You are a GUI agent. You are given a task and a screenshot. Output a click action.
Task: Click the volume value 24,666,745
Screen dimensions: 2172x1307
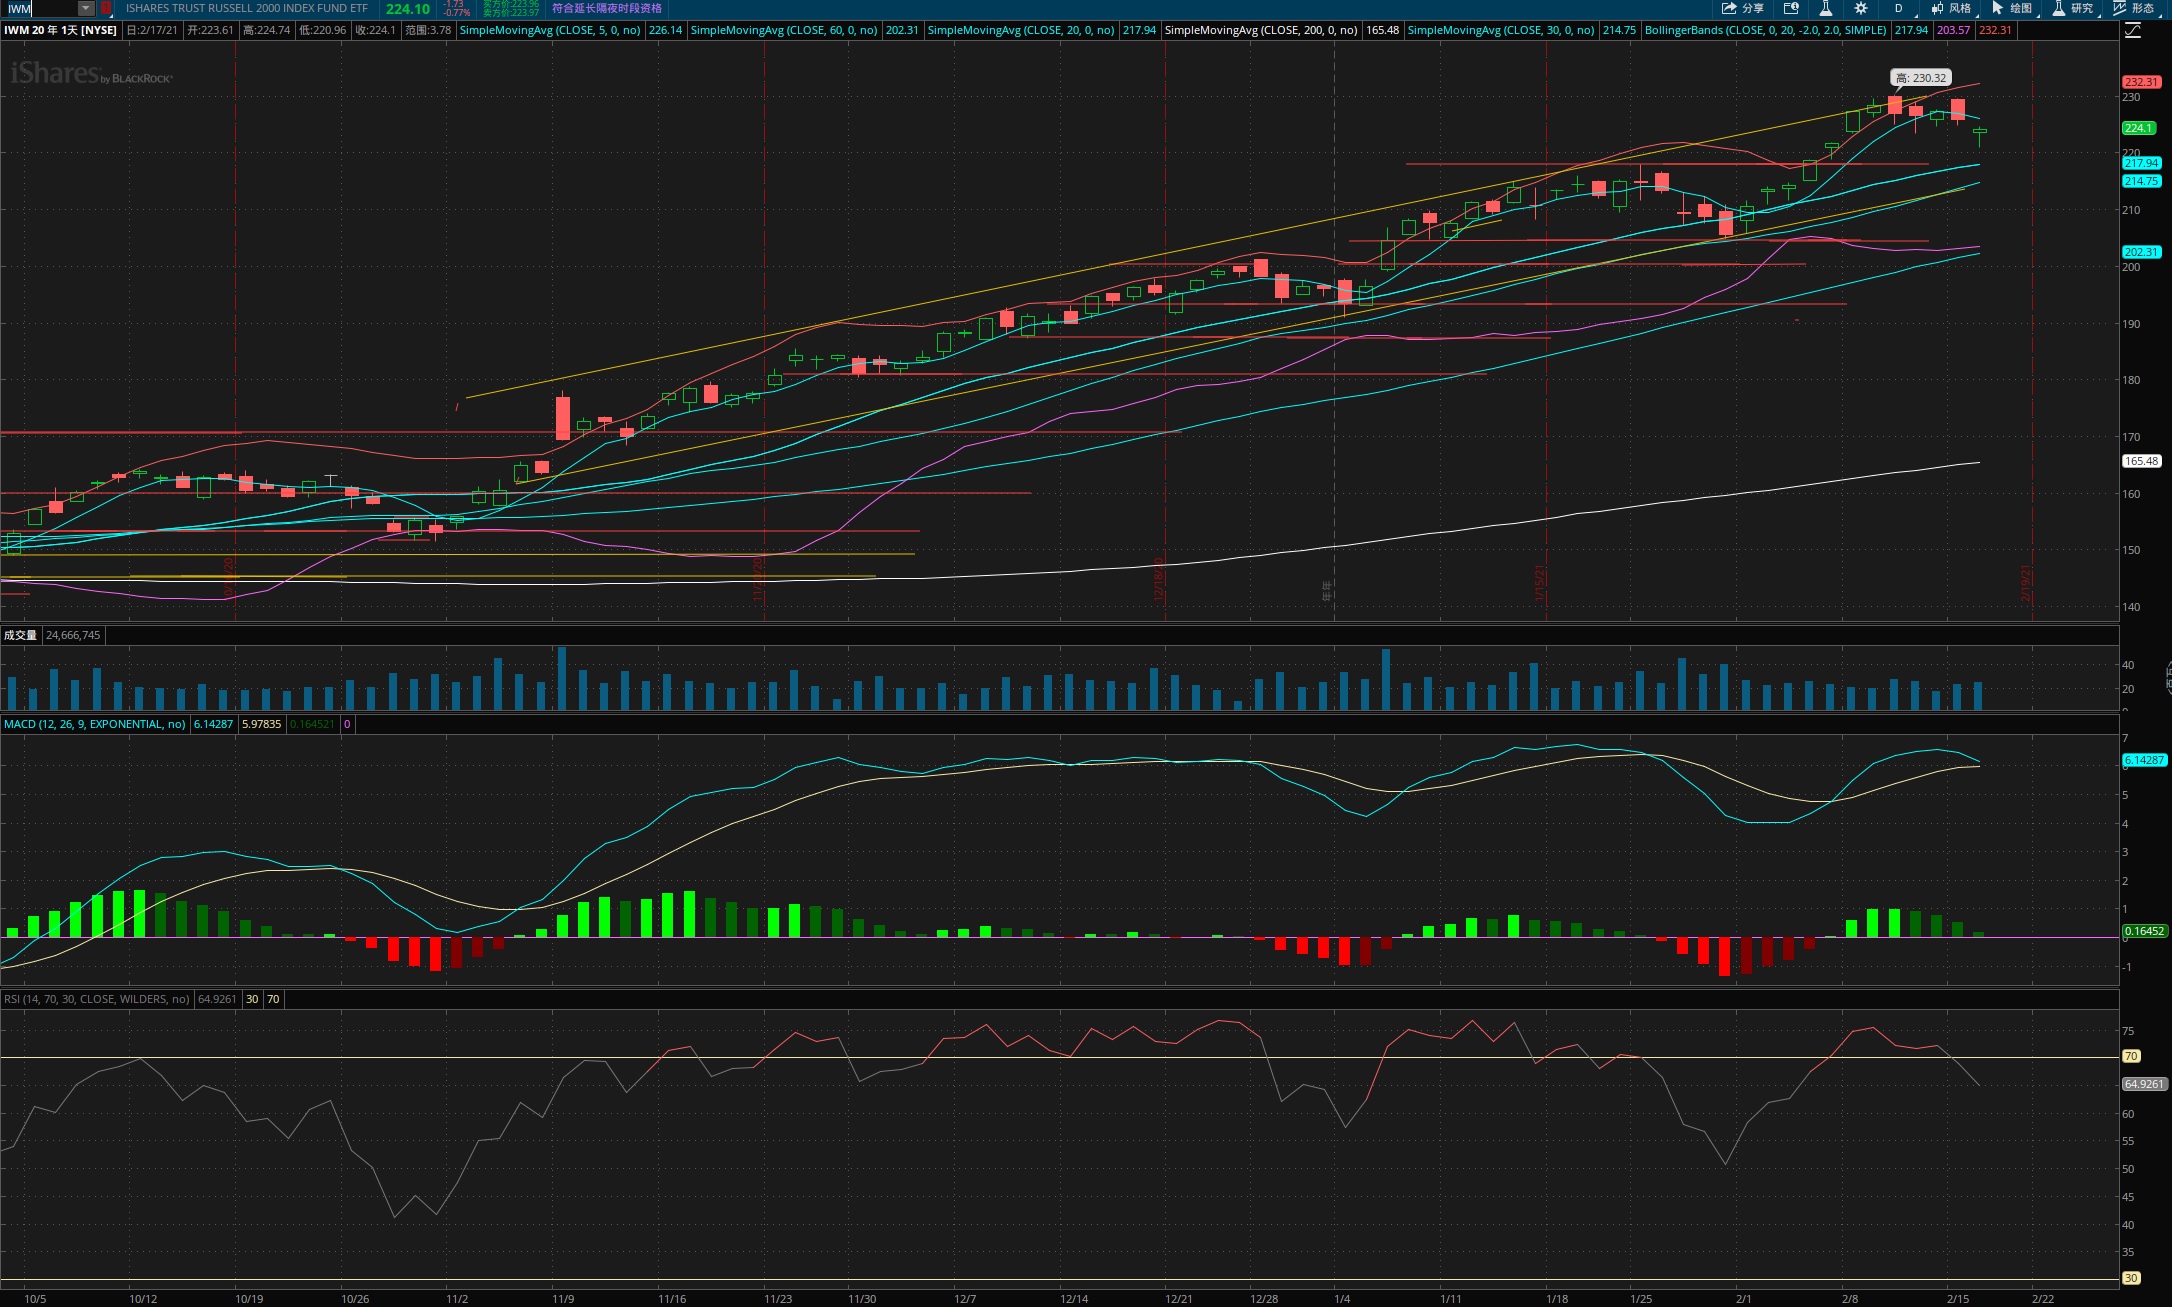click(73, 635)
